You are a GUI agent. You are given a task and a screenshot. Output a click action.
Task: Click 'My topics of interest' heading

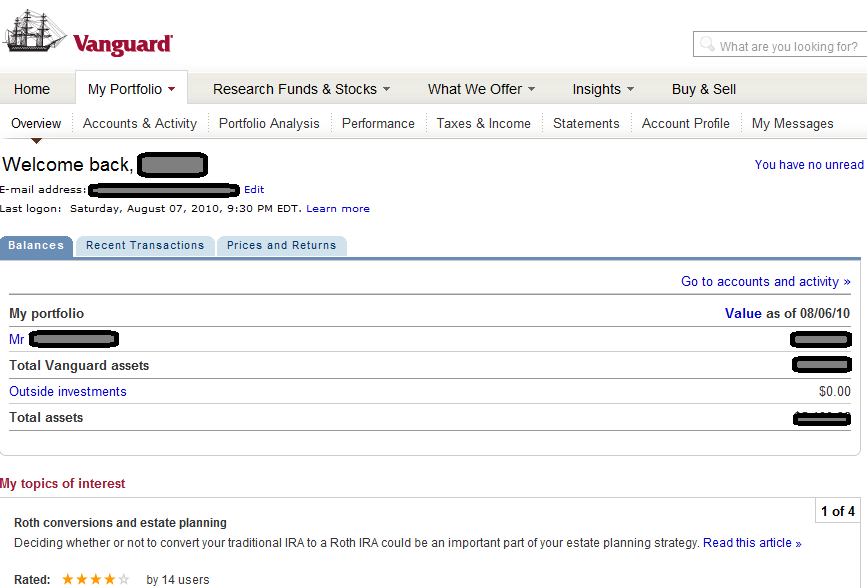62,483
